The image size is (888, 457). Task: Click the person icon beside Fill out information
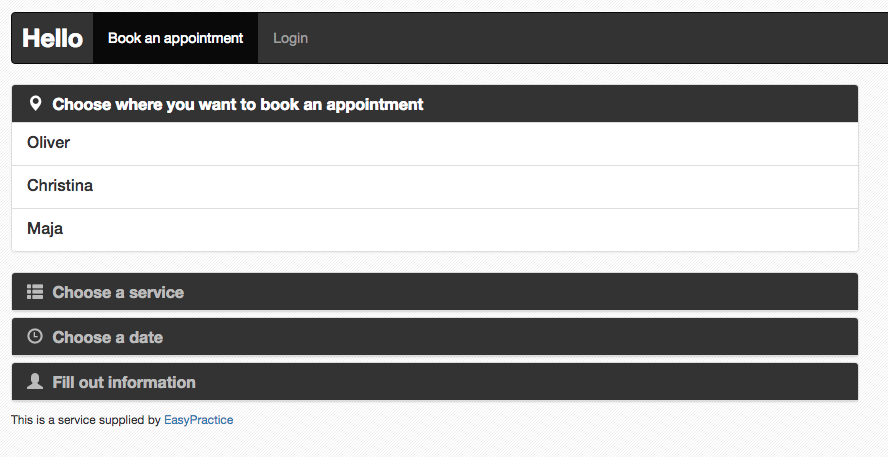(35, 381)
